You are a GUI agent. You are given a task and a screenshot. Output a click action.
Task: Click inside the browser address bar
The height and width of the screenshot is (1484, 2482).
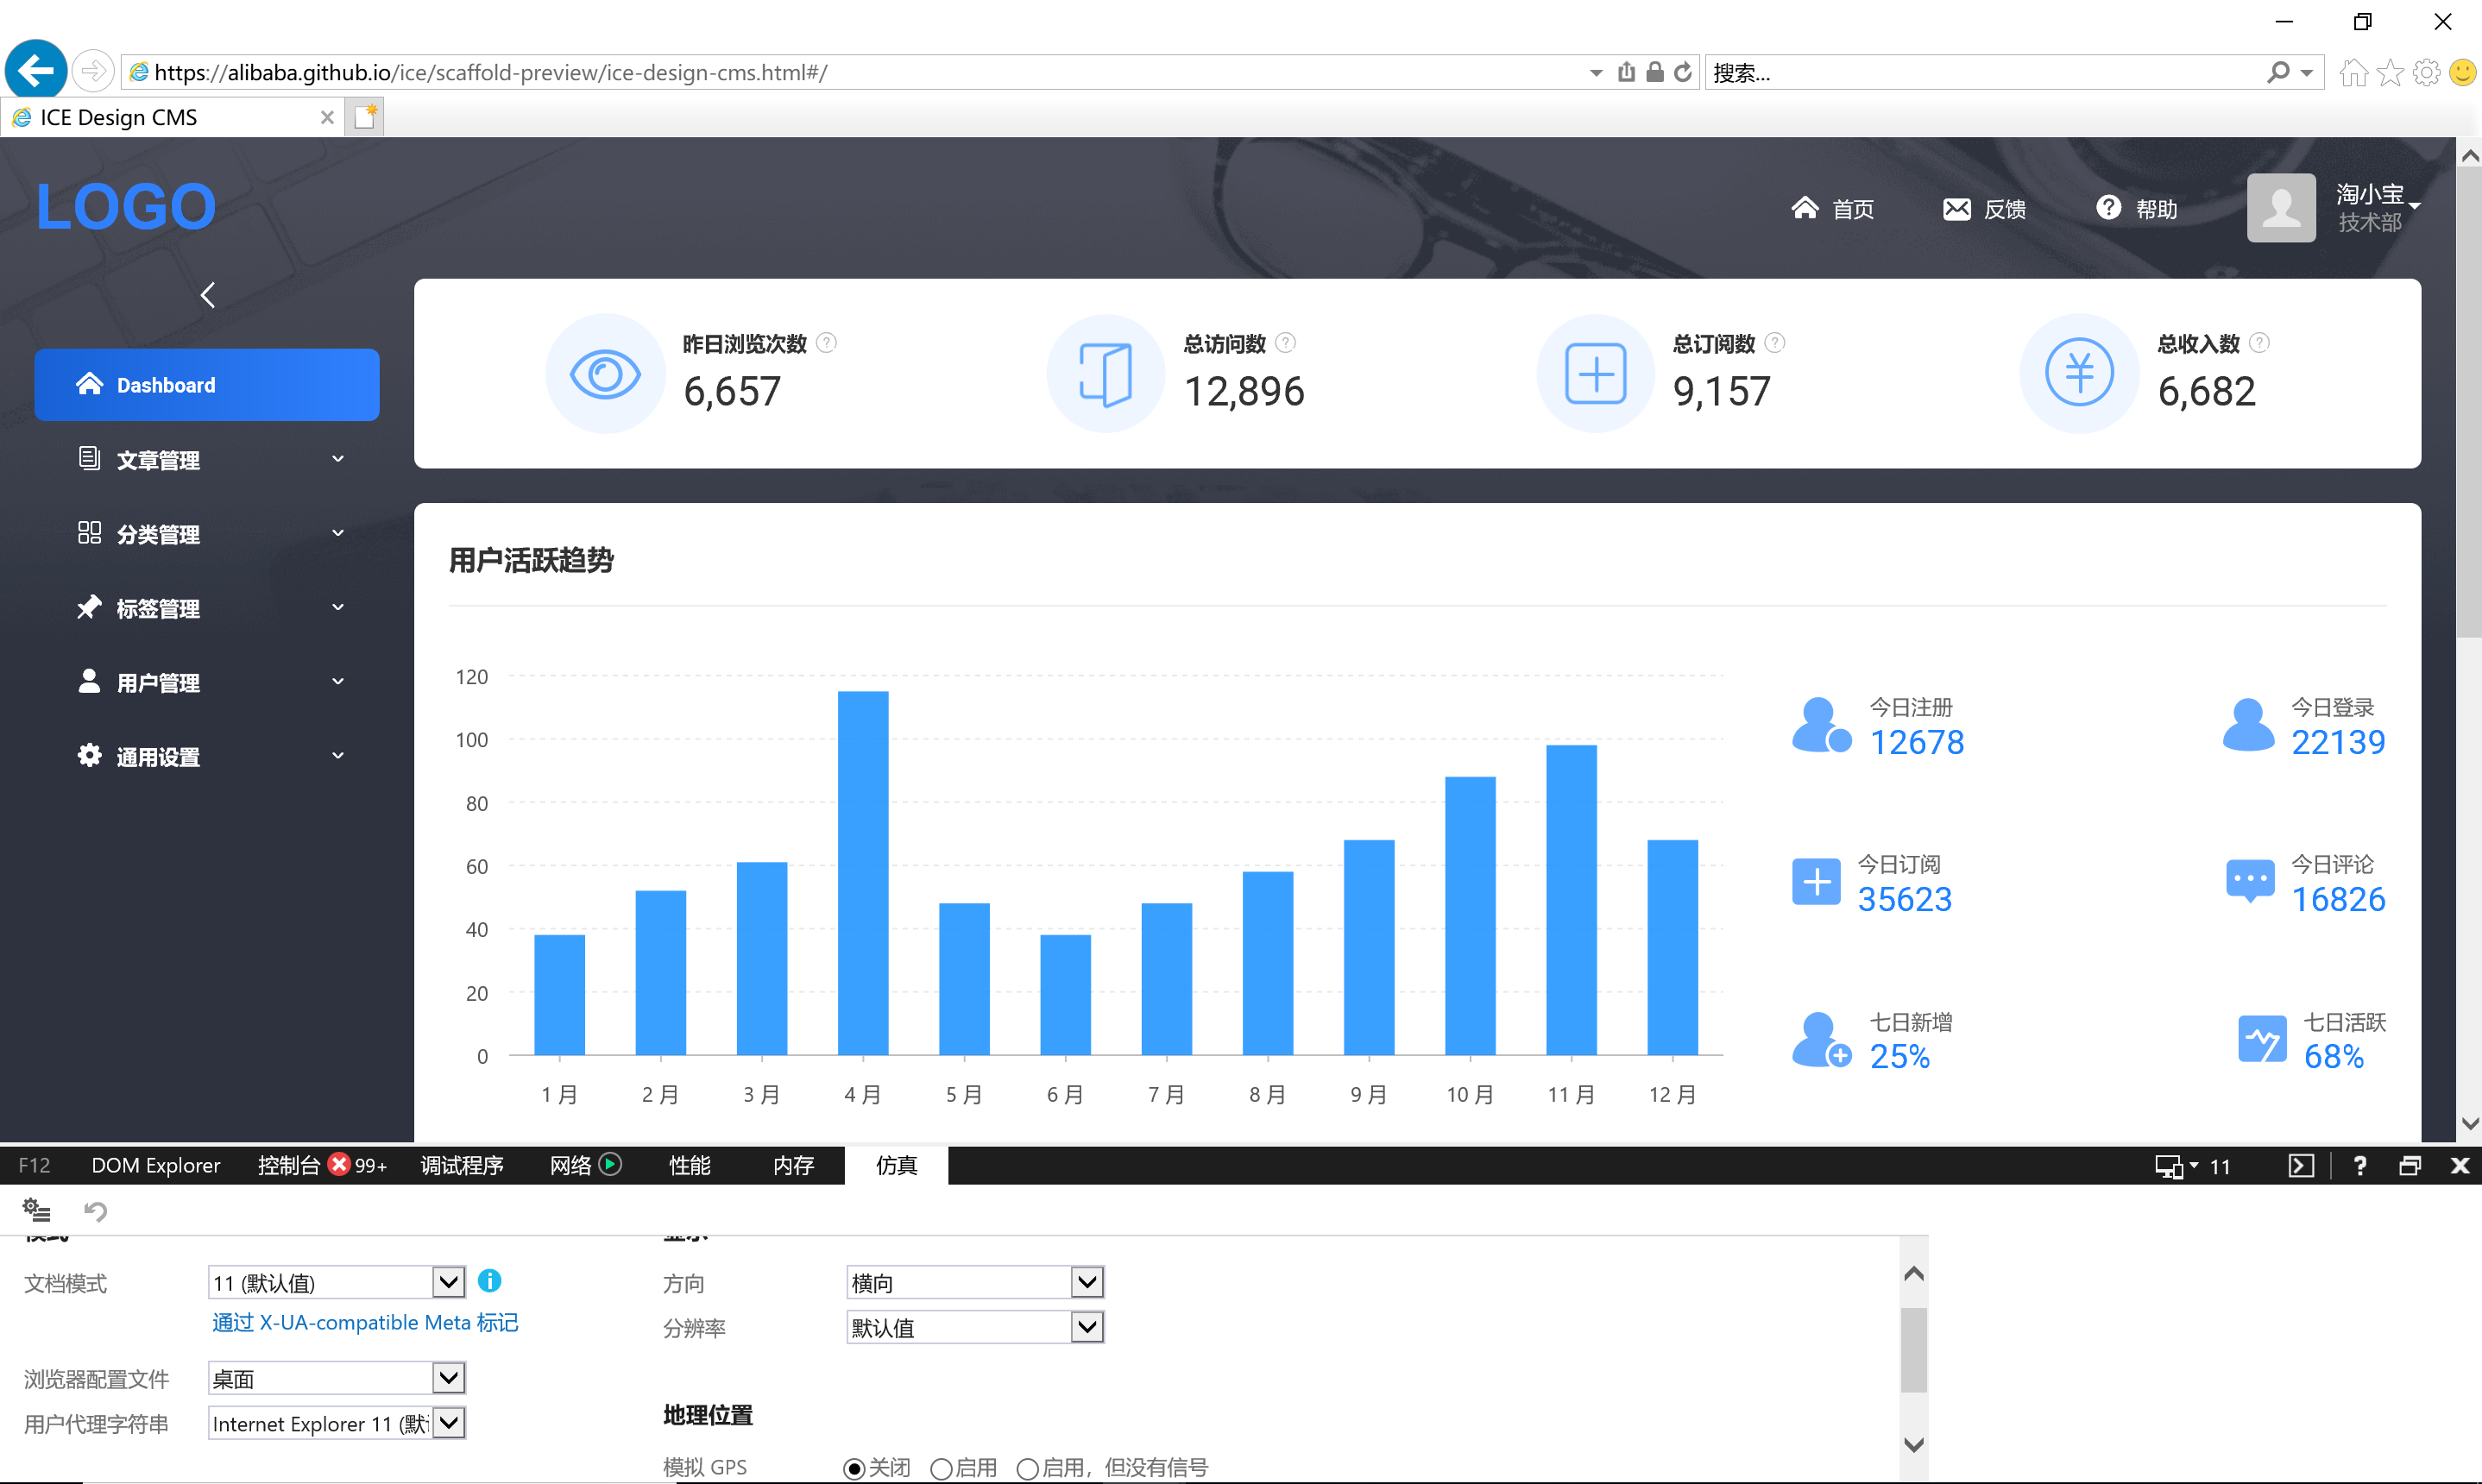[x=800, y=71]
